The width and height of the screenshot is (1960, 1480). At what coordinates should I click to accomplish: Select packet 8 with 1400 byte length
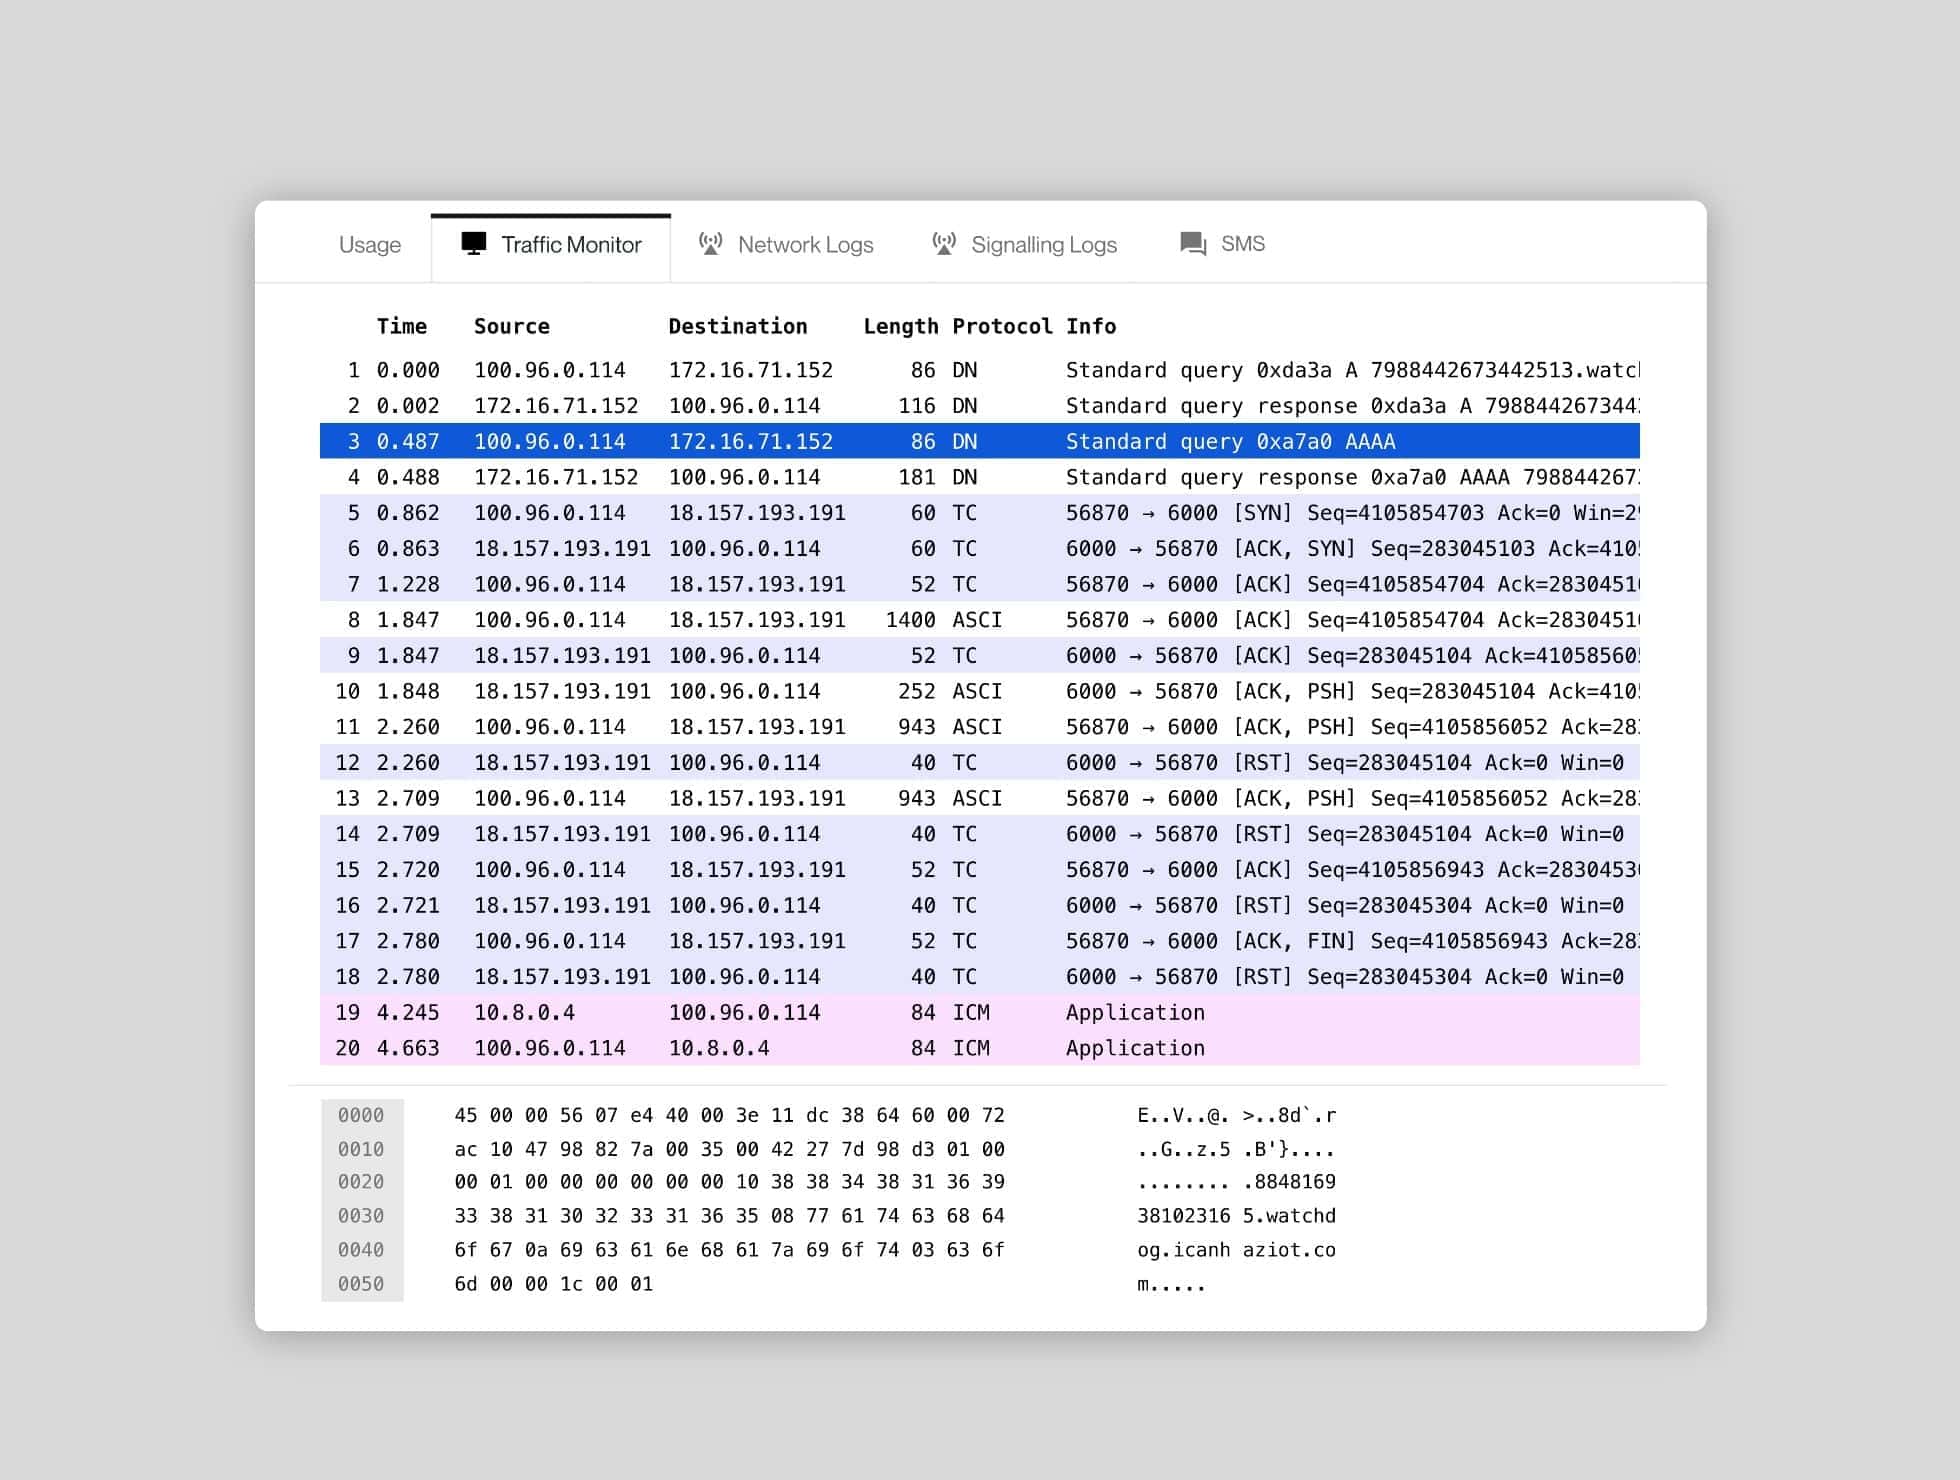coord(900,619)
